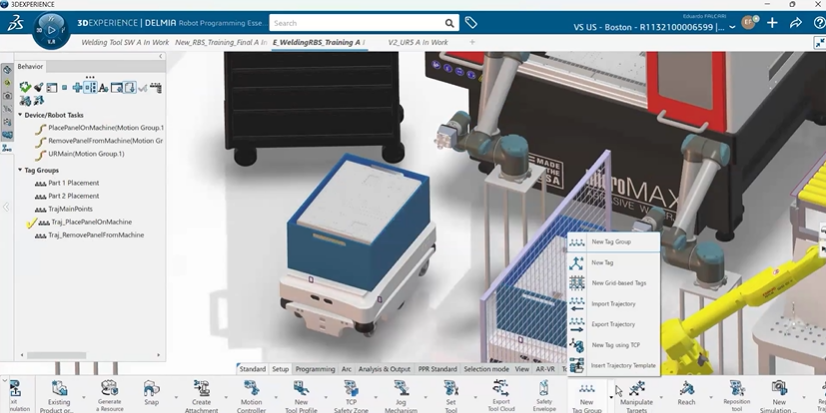Click the left arrow on window edge
This screenshot has width=826, height=413.
pyautogui.click(x=6, y=207)
